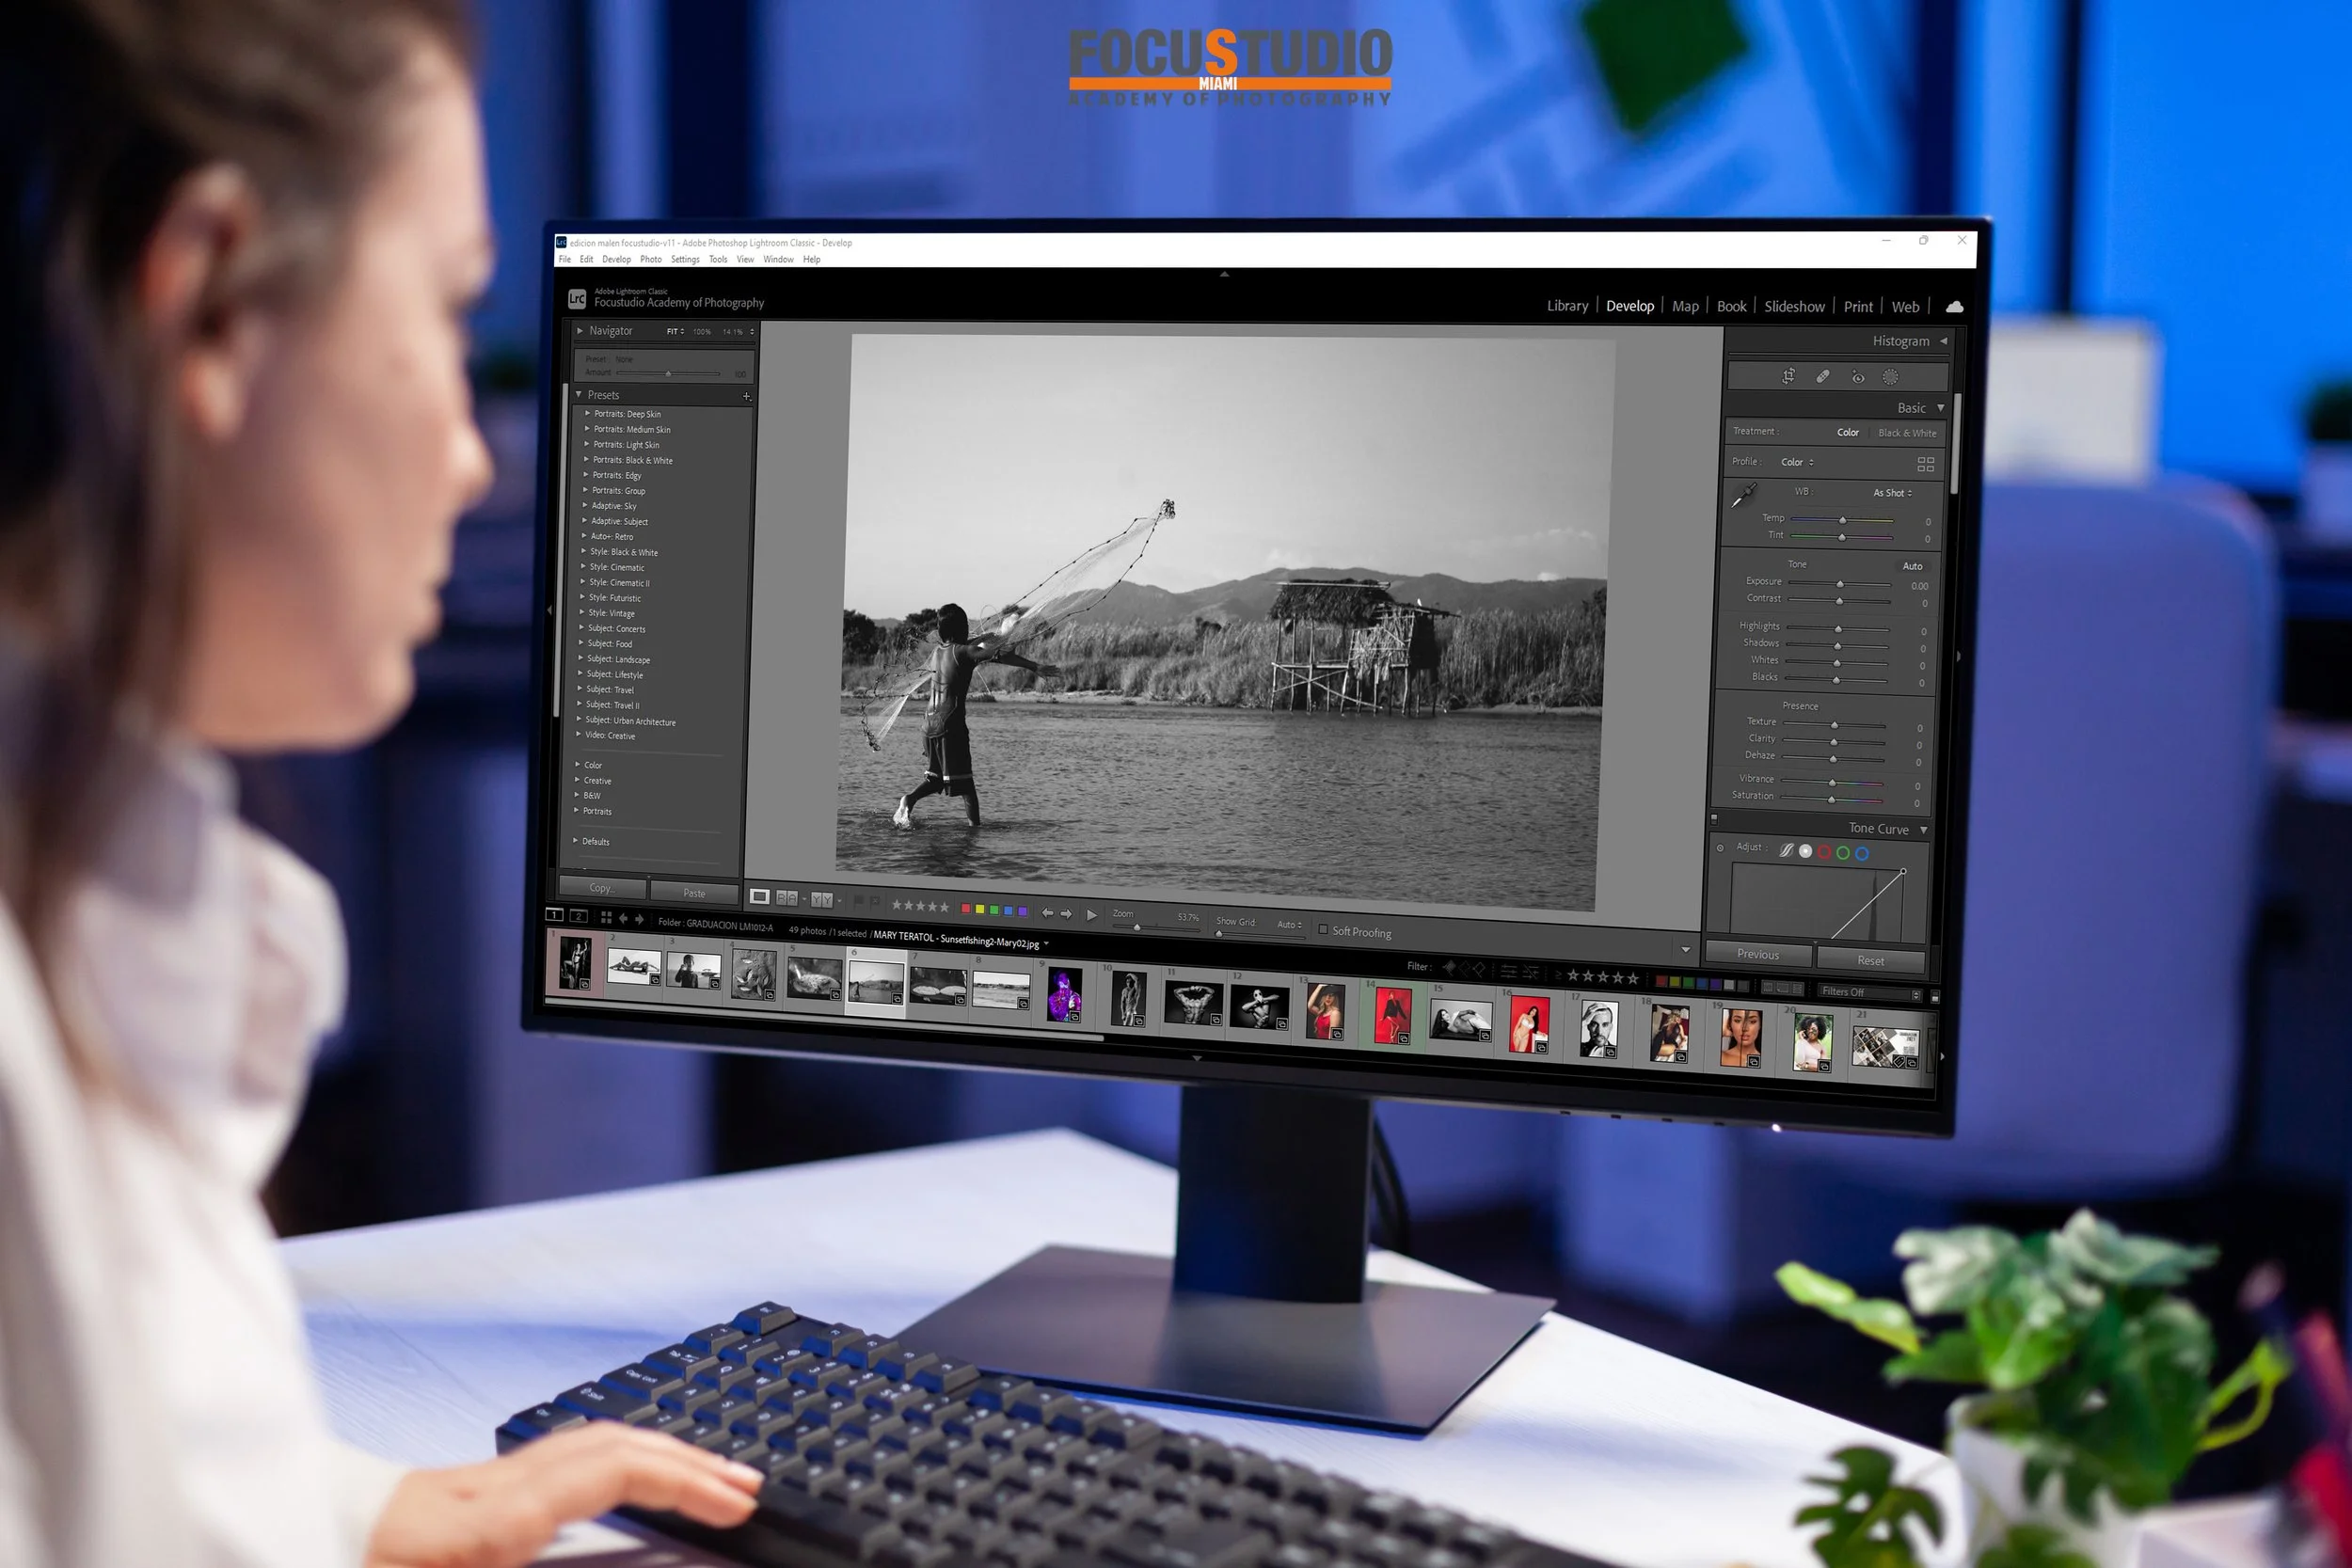Play the impromptu slideshow

[x=1091, y=914]
